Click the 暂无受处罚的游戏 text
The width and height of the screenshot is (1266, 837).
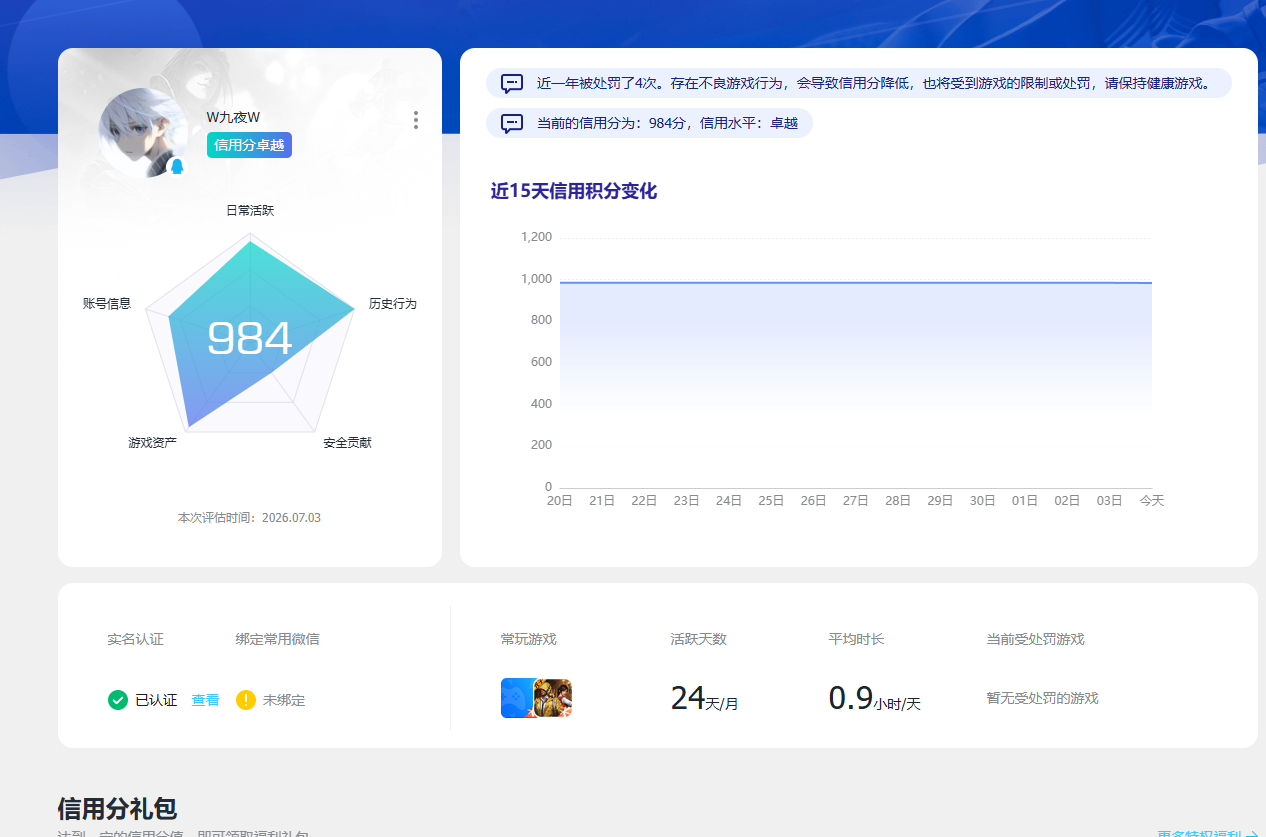point(1042,698)
